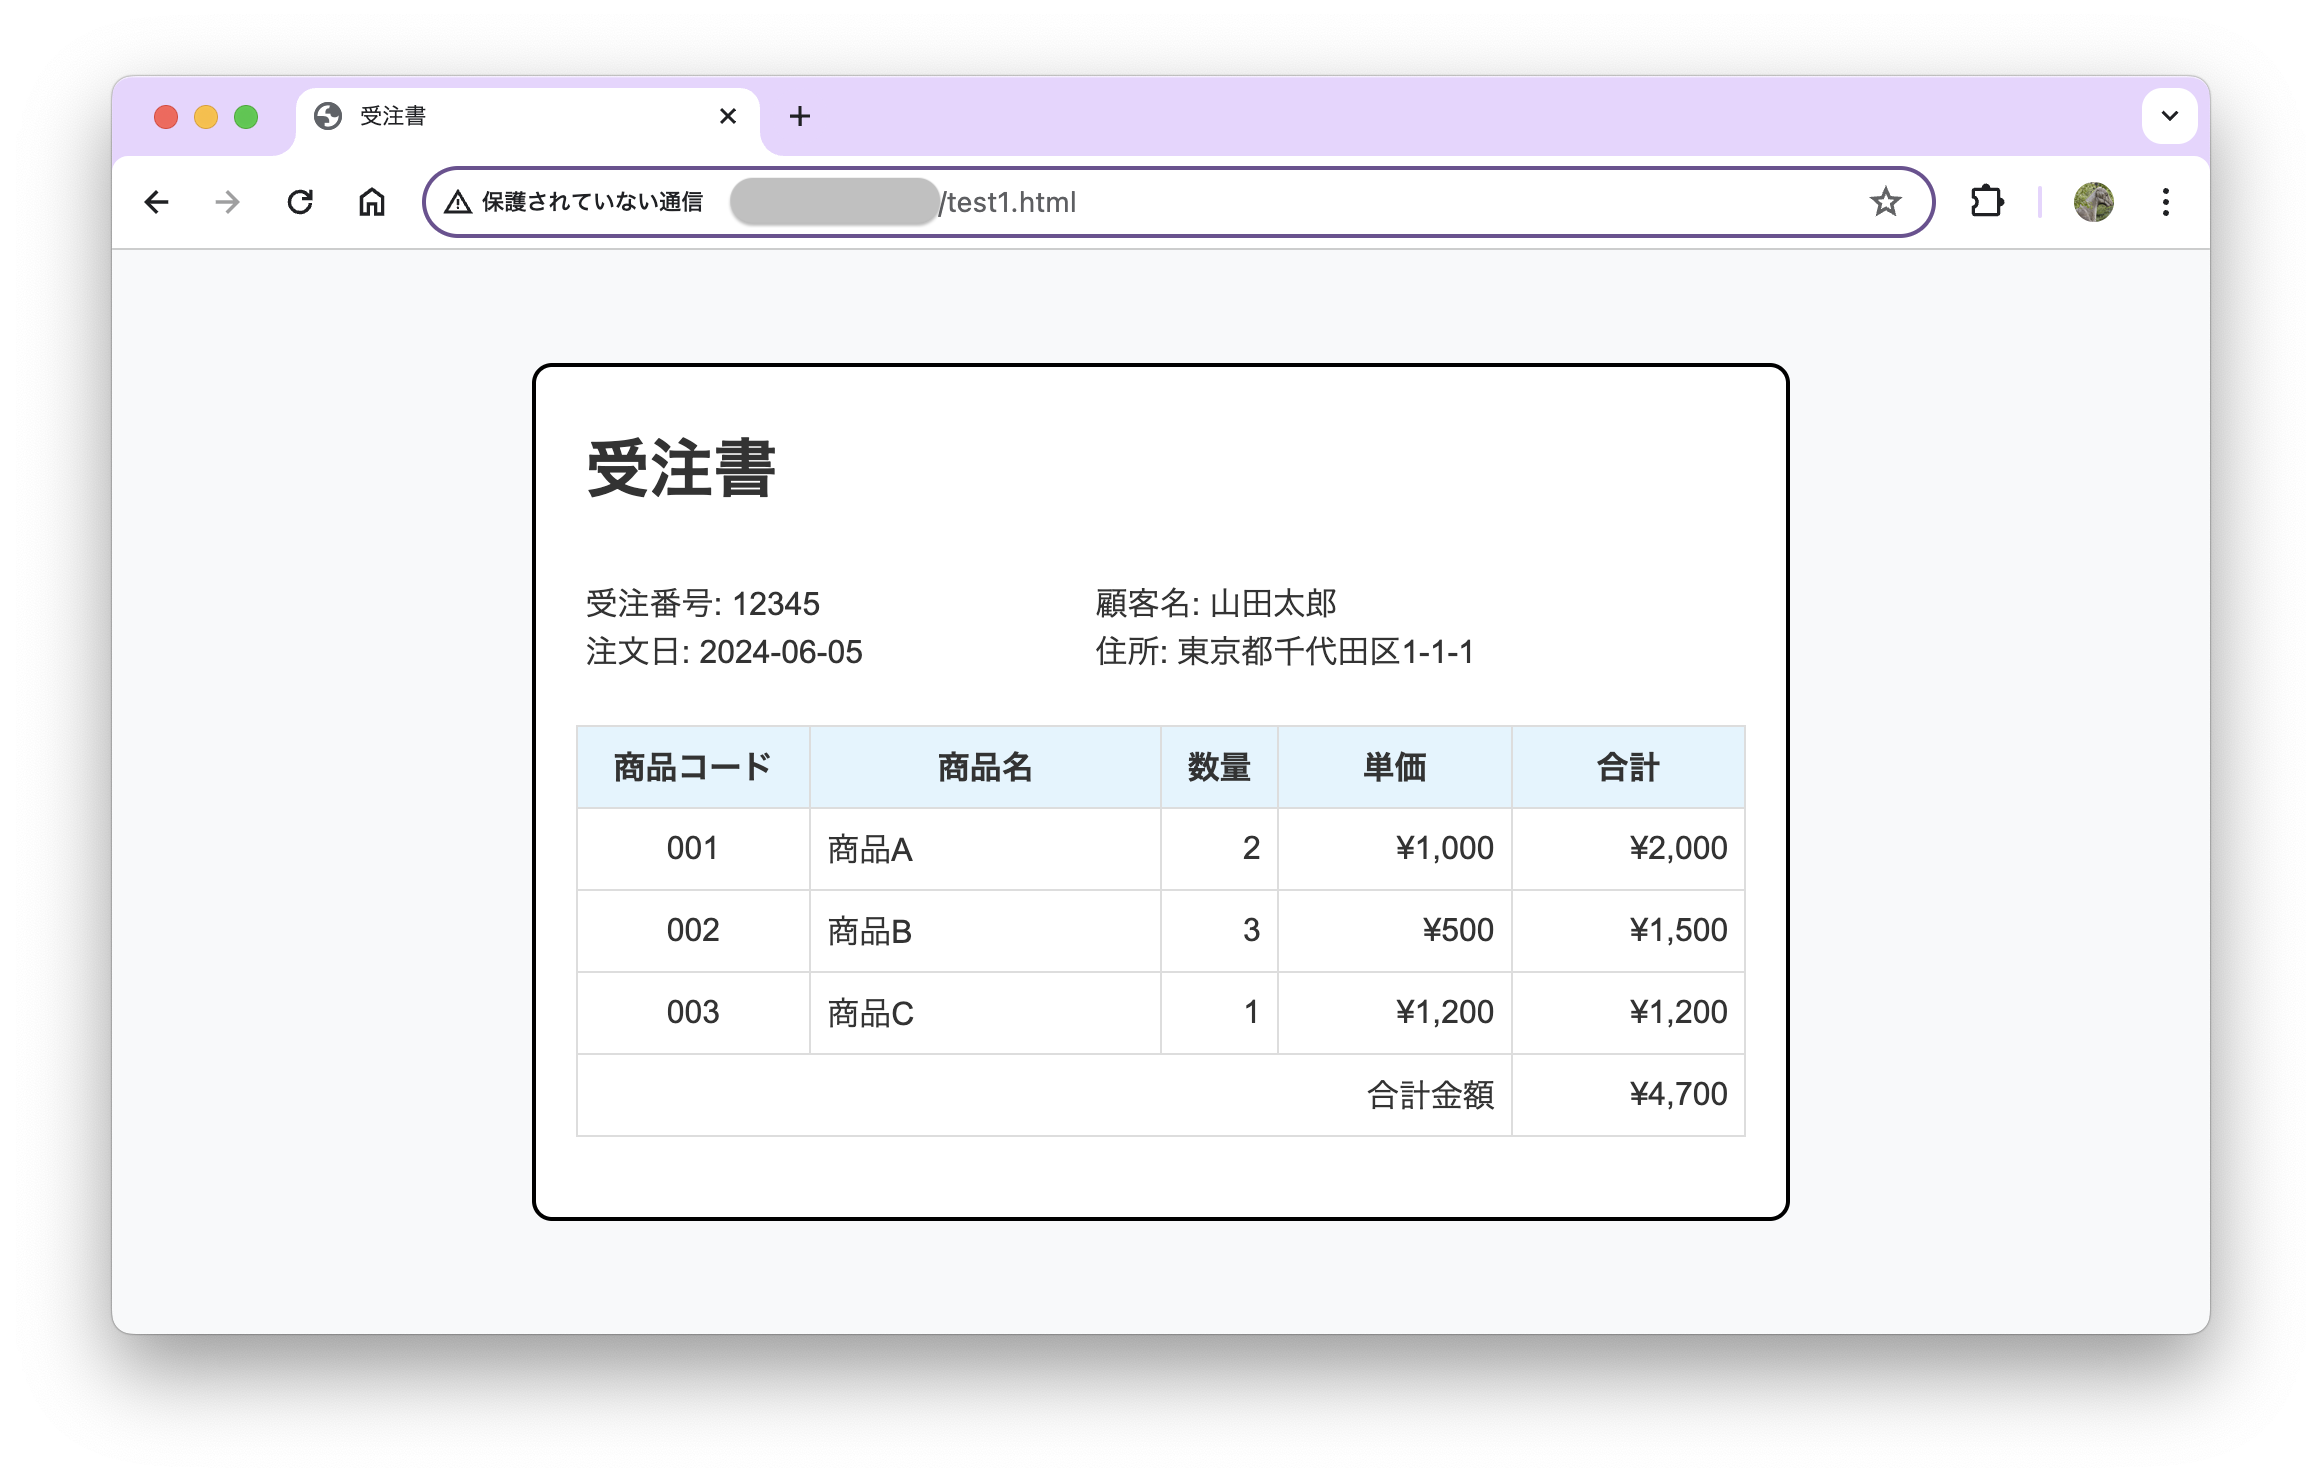Click the address bar URL test1.html
The image size is (2322, 1482).
click(1010, 202)
